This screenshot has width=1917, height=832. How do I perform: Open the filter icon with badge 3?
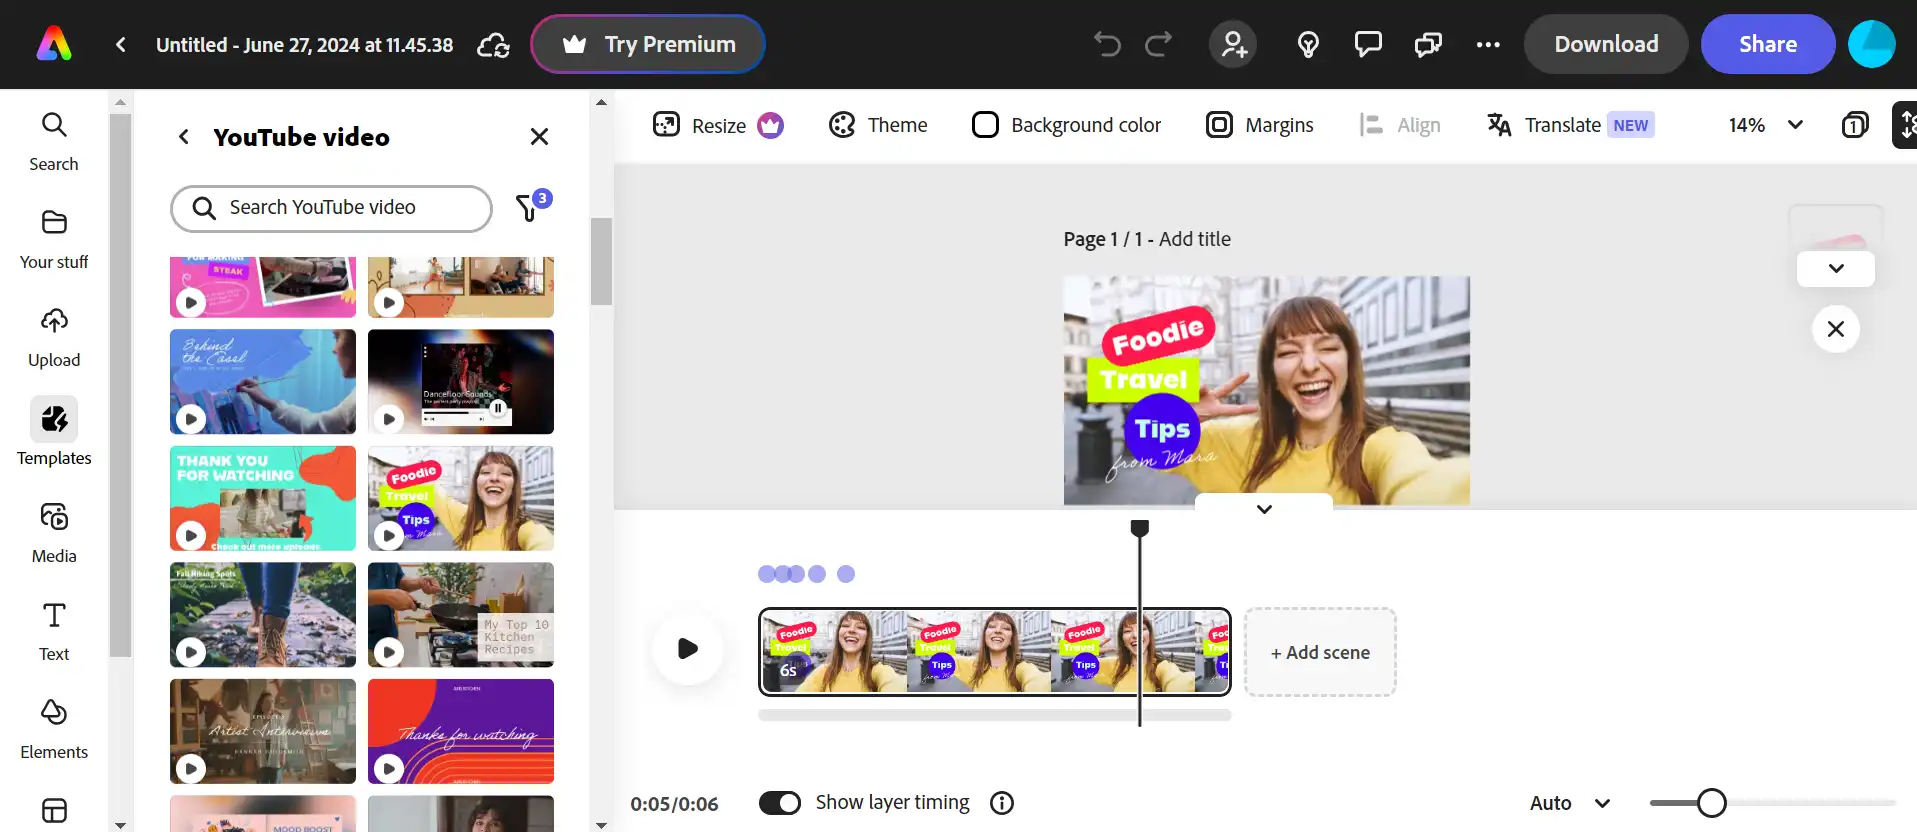(x=531, y=206)
